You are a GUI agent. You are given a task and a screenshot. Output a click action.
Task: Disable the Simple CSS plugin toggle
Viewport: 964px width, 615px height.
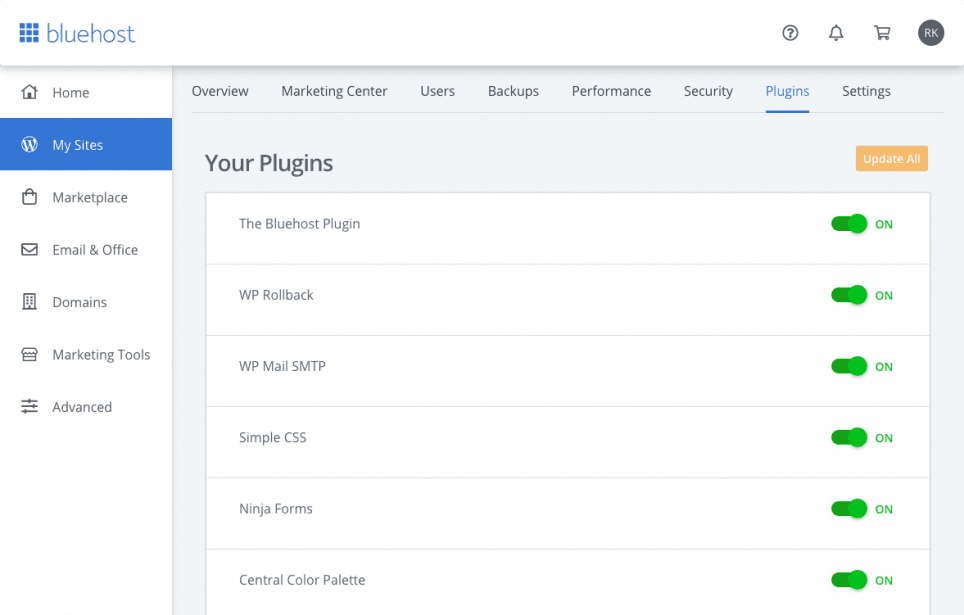click(x=849, y=438)
